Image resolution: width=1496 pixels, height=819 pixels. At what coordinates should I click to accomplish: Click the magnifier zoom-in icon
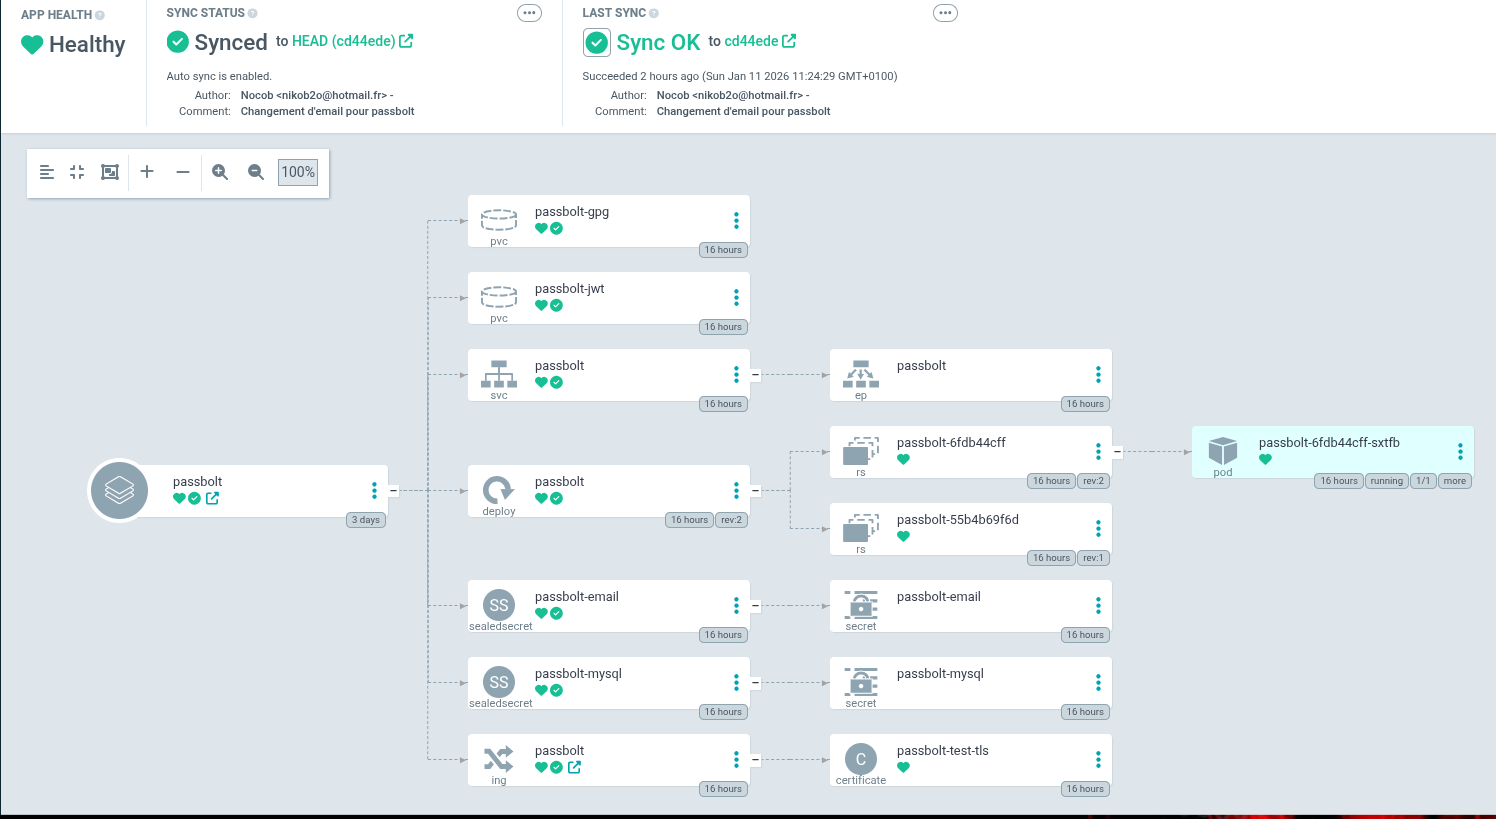click(220, 172)
